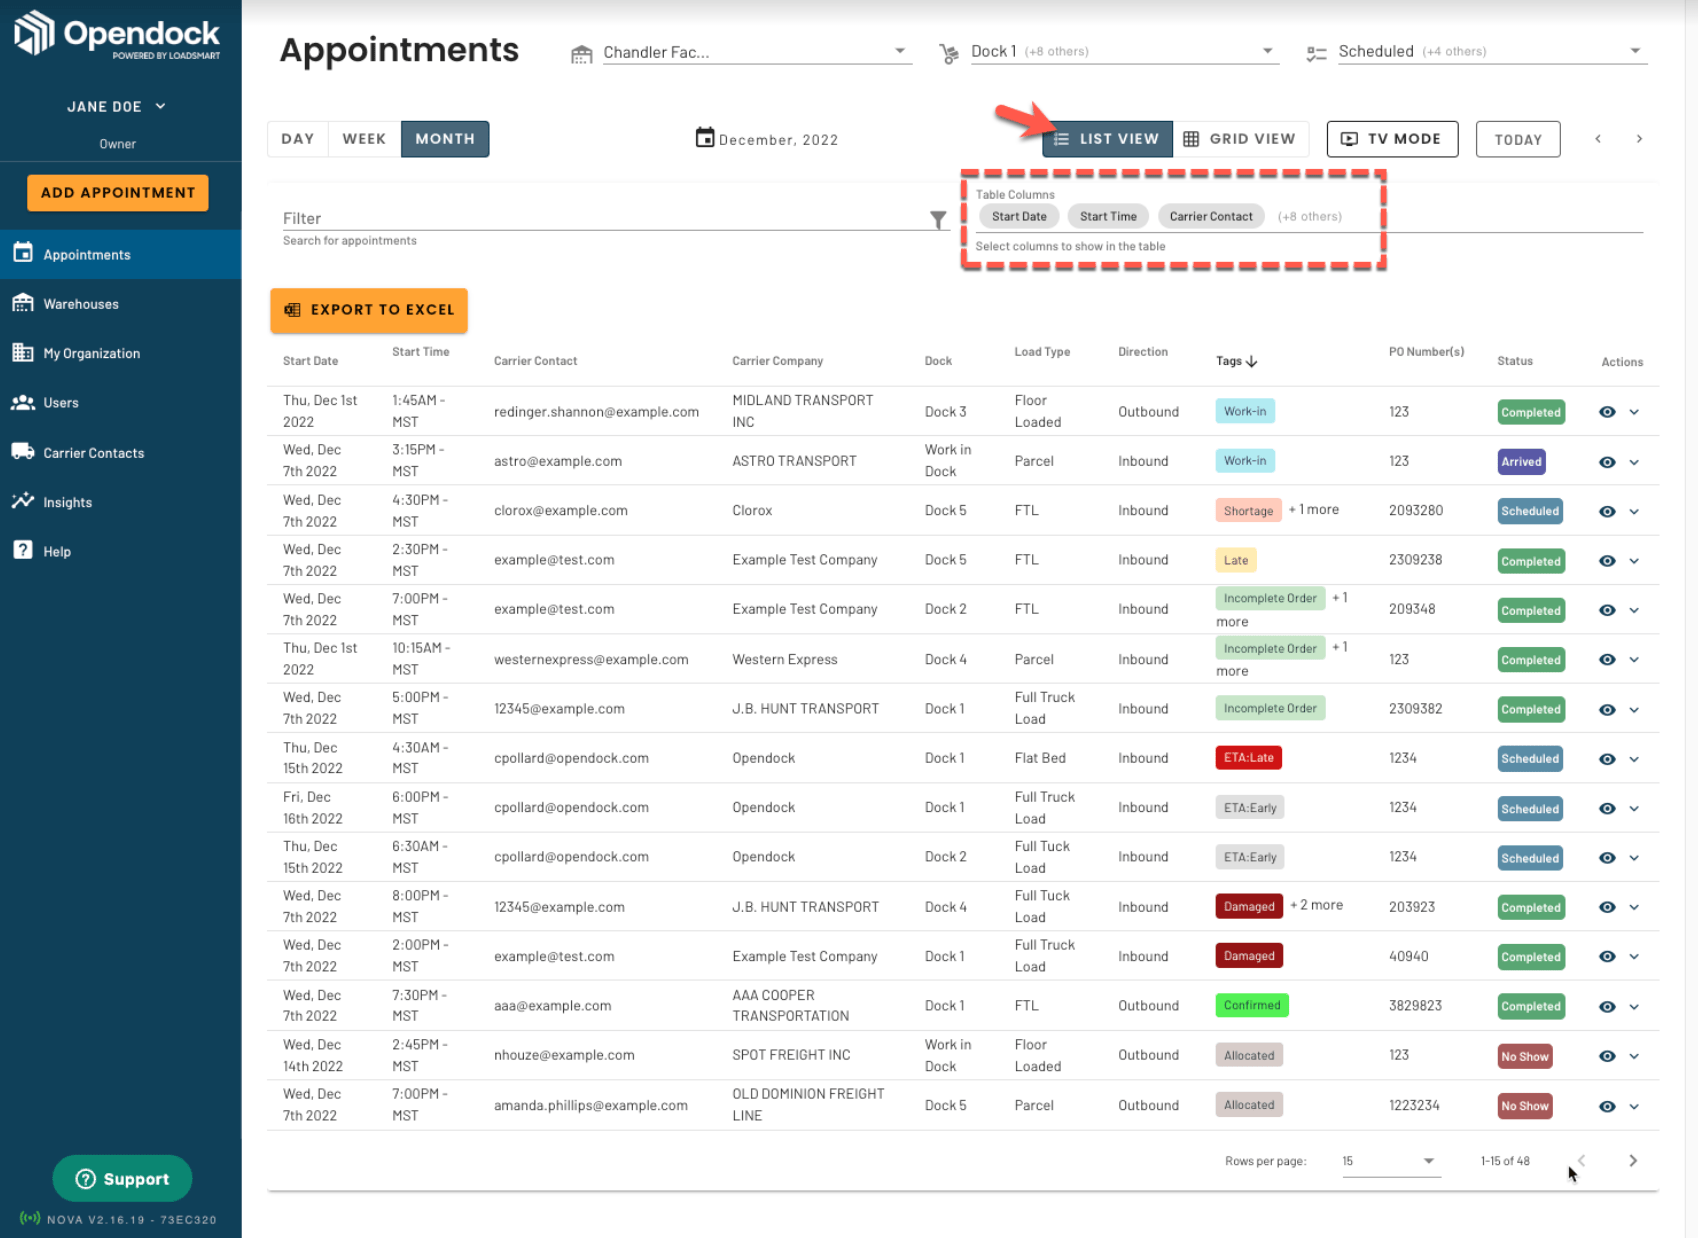
Task: Switch to WEEK view
Action: click(x=364, y=139)
